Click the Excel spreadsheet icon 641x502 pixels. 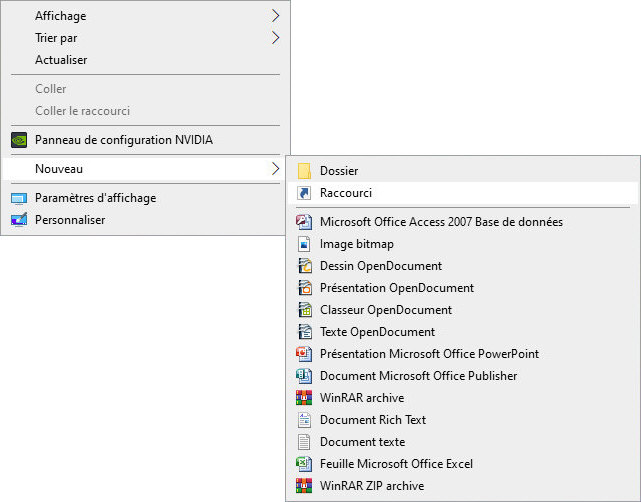pos(304,464)
